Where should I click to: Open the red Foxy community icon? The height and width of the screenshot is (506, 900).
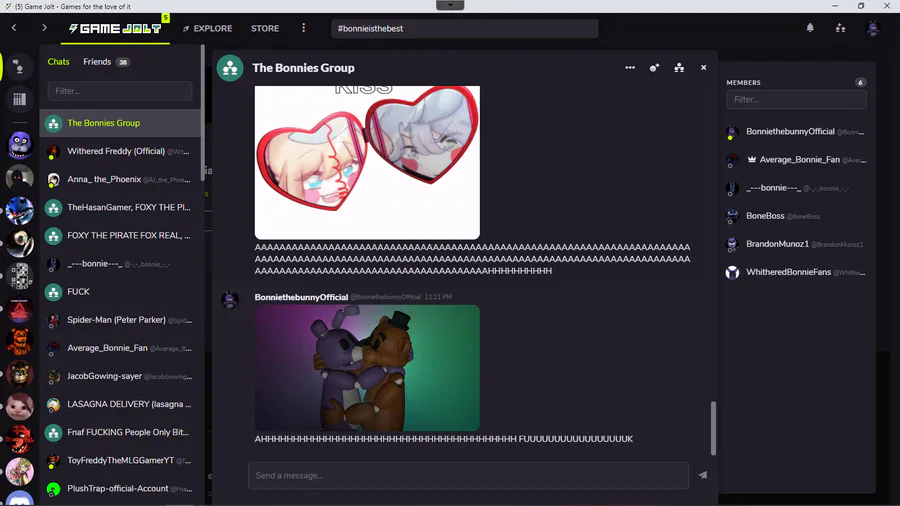[20, 439]
